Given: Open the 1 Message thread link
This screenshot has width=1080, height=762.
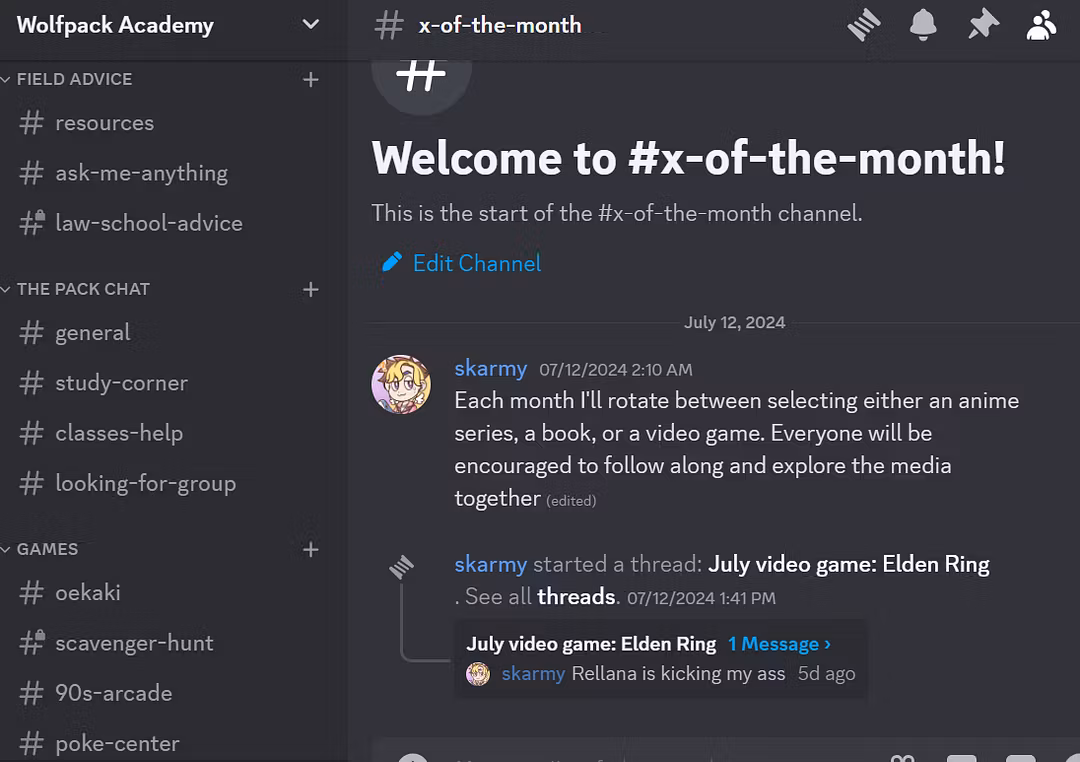Looking at the screenshot, I should [x=779, y=644].
